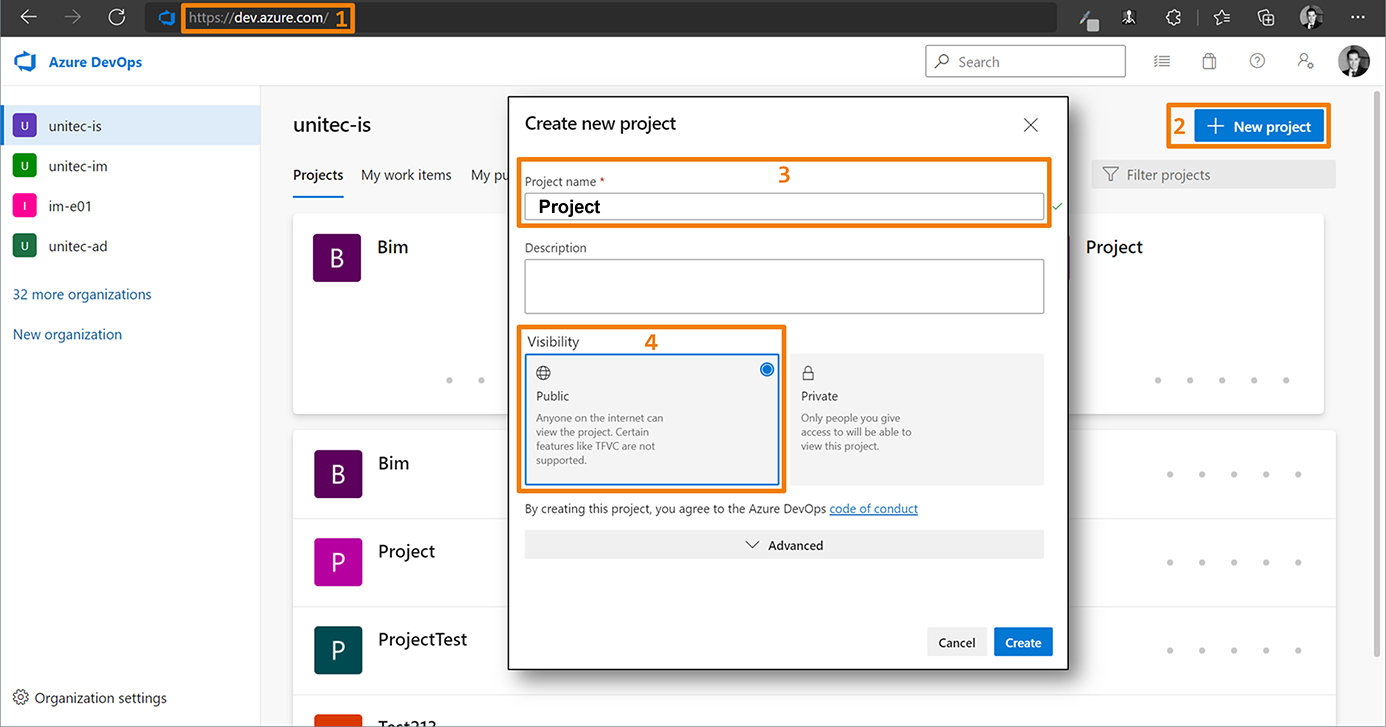The height and width of the screenshot is (727, 1386).
Task: Expand the 32 more organizations list
Action: [x=82, y=295]
